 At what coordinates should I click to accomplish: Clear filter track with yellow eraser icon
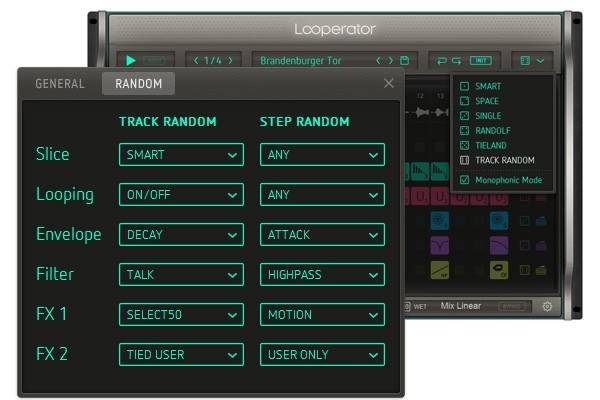pyautogui.click(x=541, y=271)
